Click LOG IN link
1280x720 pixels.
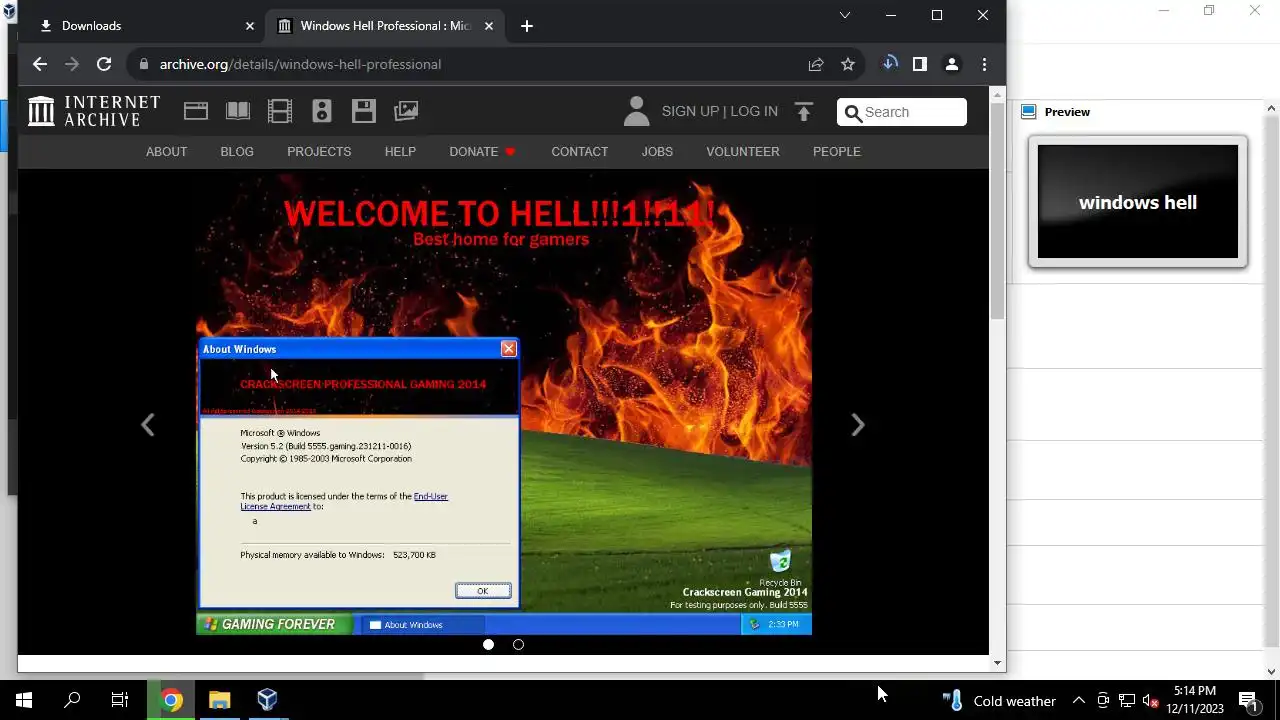coord(754,112)
